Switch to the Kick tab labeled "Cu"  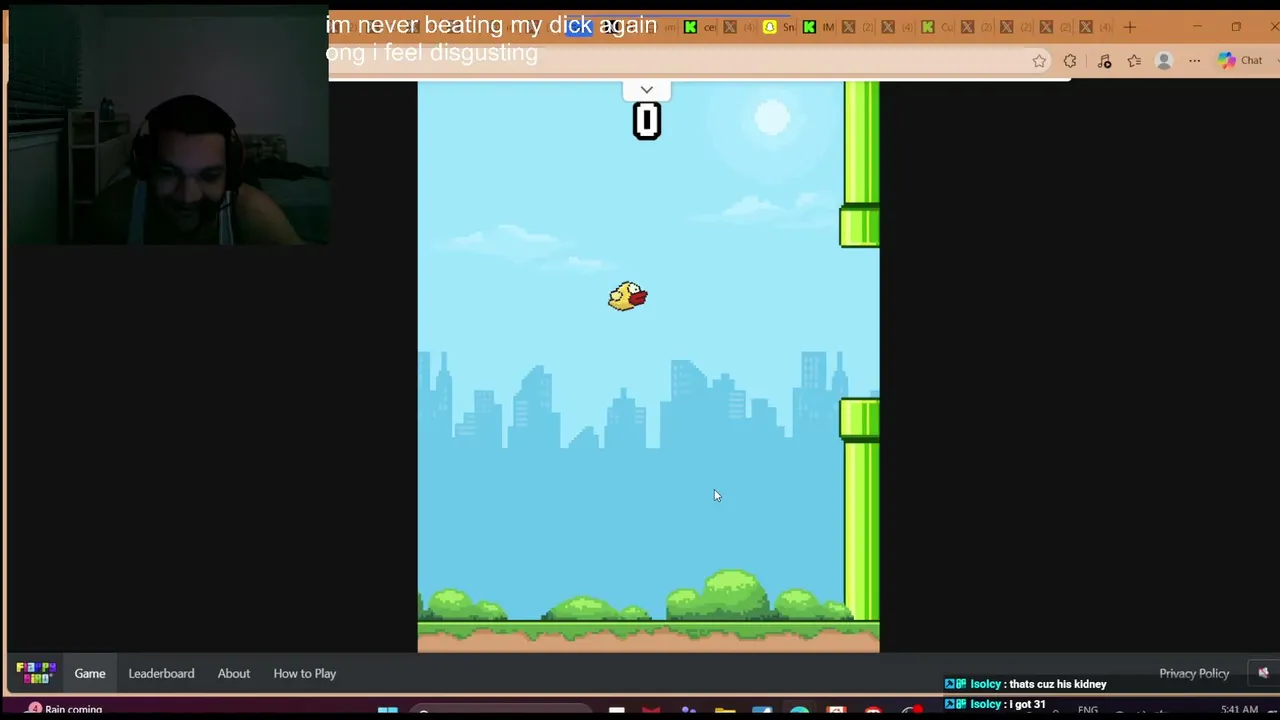pyautogui.click(x=938, y=27)
